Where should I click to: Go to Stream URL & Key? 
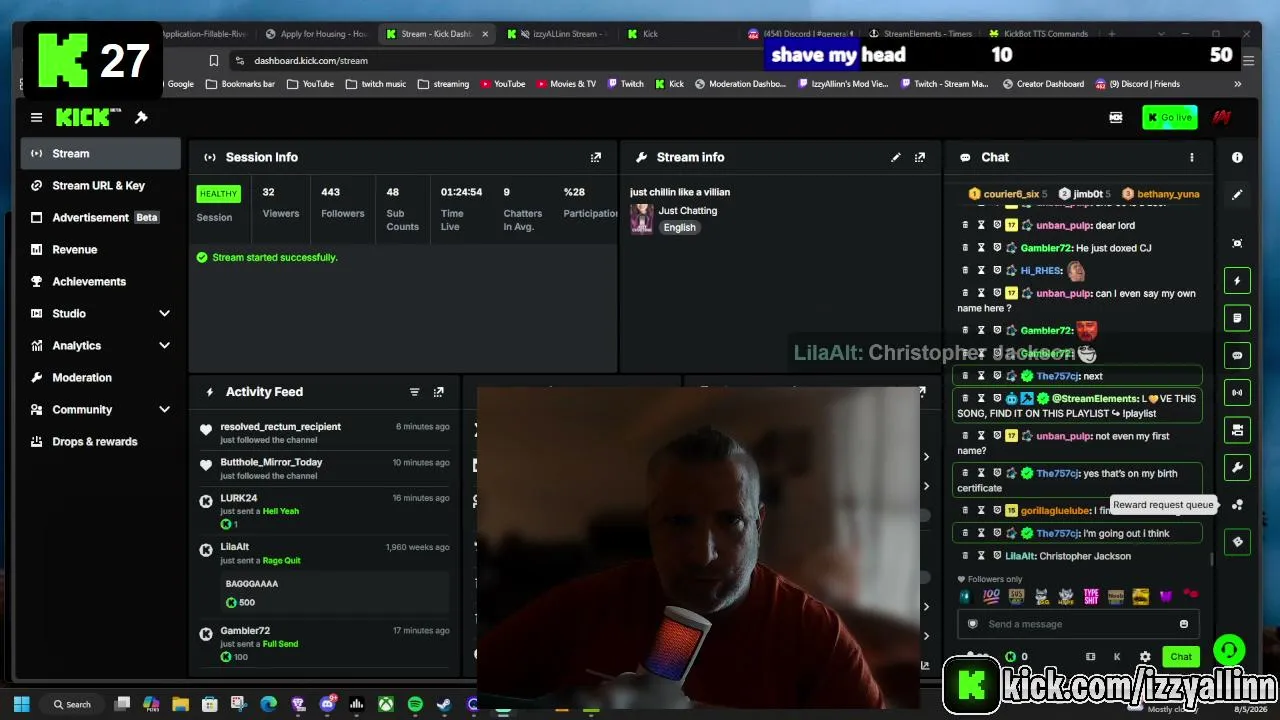(101, 185)
